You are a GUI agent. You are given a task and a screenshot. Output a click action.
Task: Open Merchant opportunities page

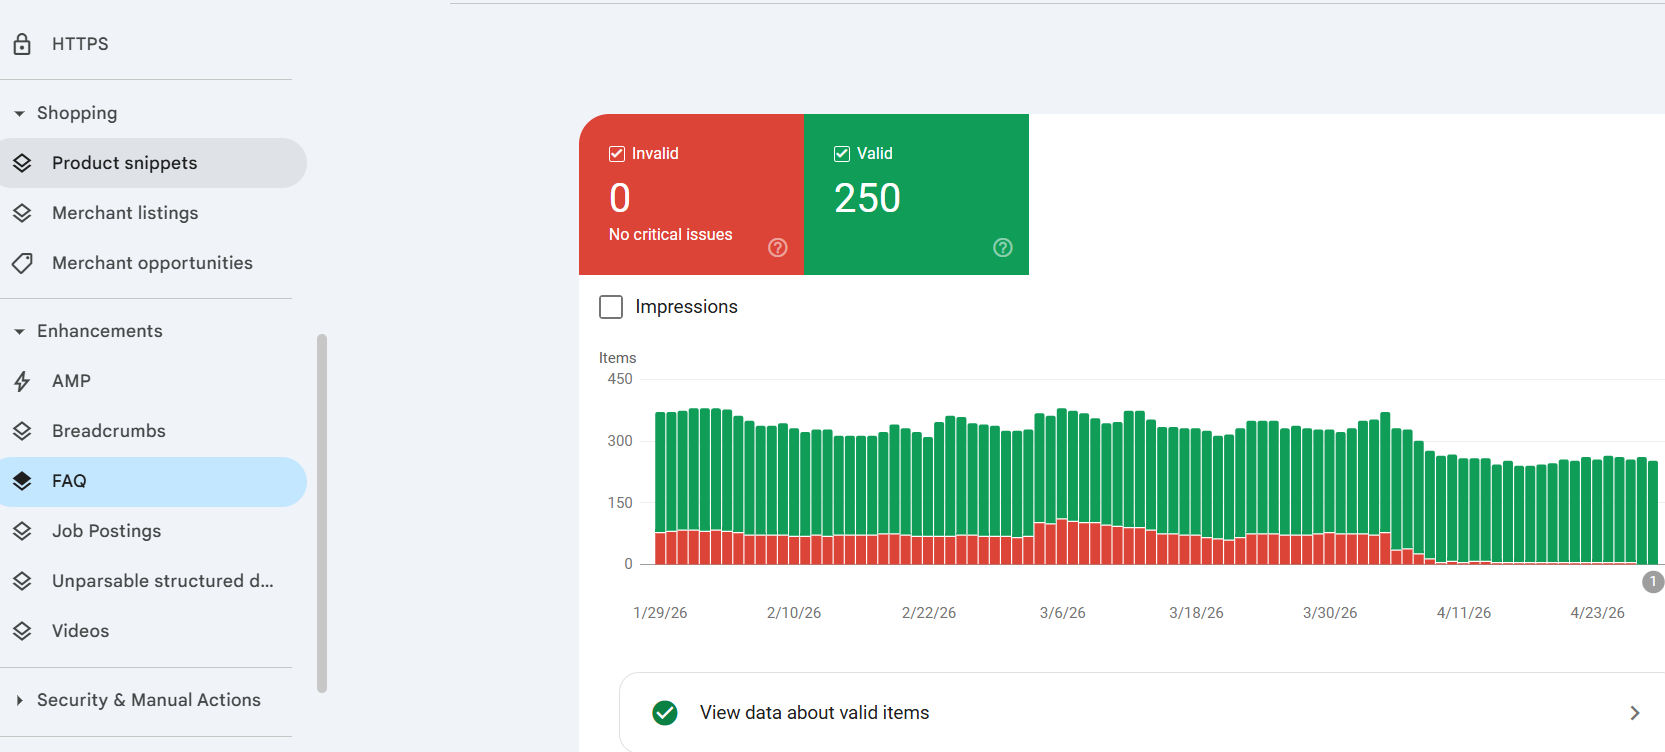pyautogui.click(x=153, y=263)
